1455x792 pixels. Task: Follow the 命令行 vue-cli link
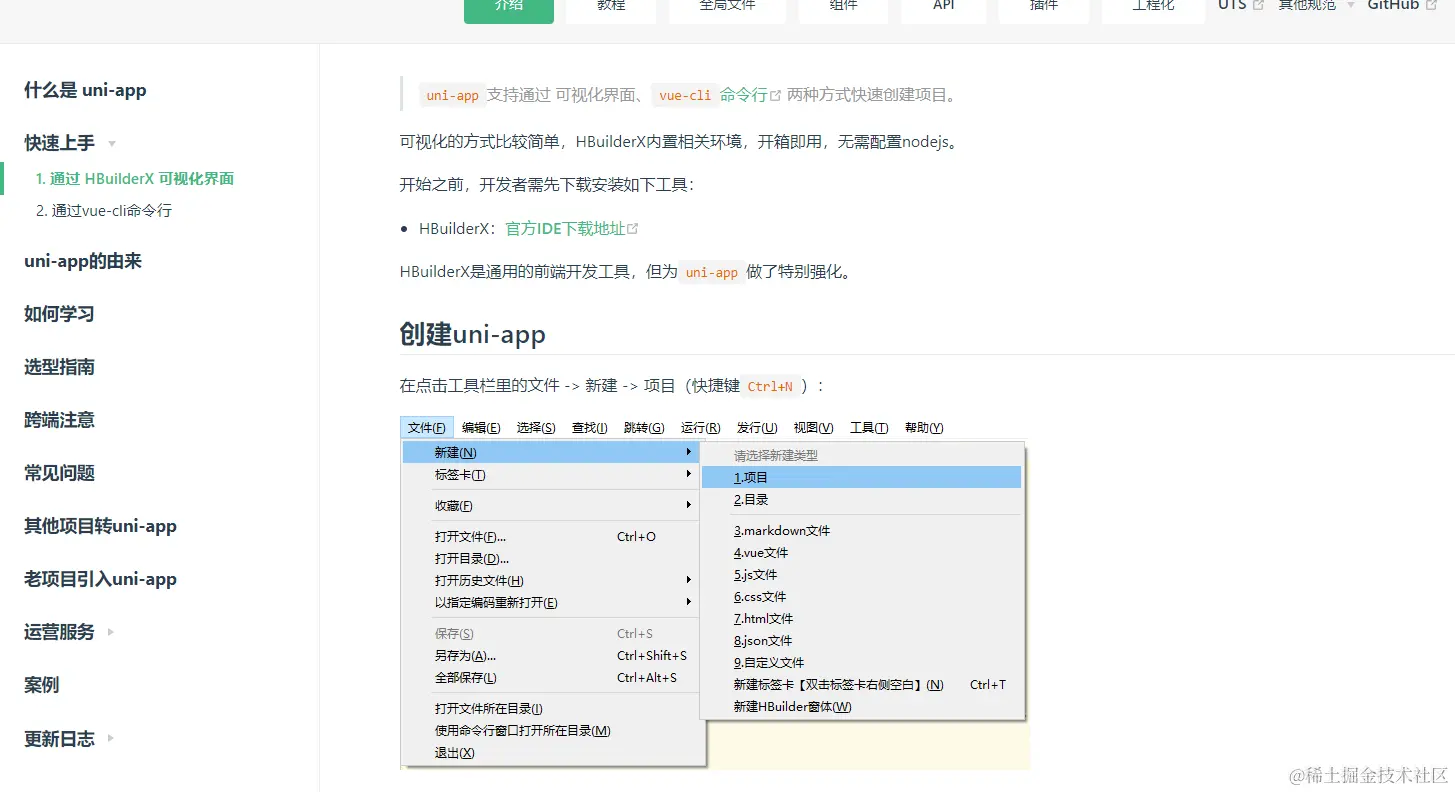743,95
